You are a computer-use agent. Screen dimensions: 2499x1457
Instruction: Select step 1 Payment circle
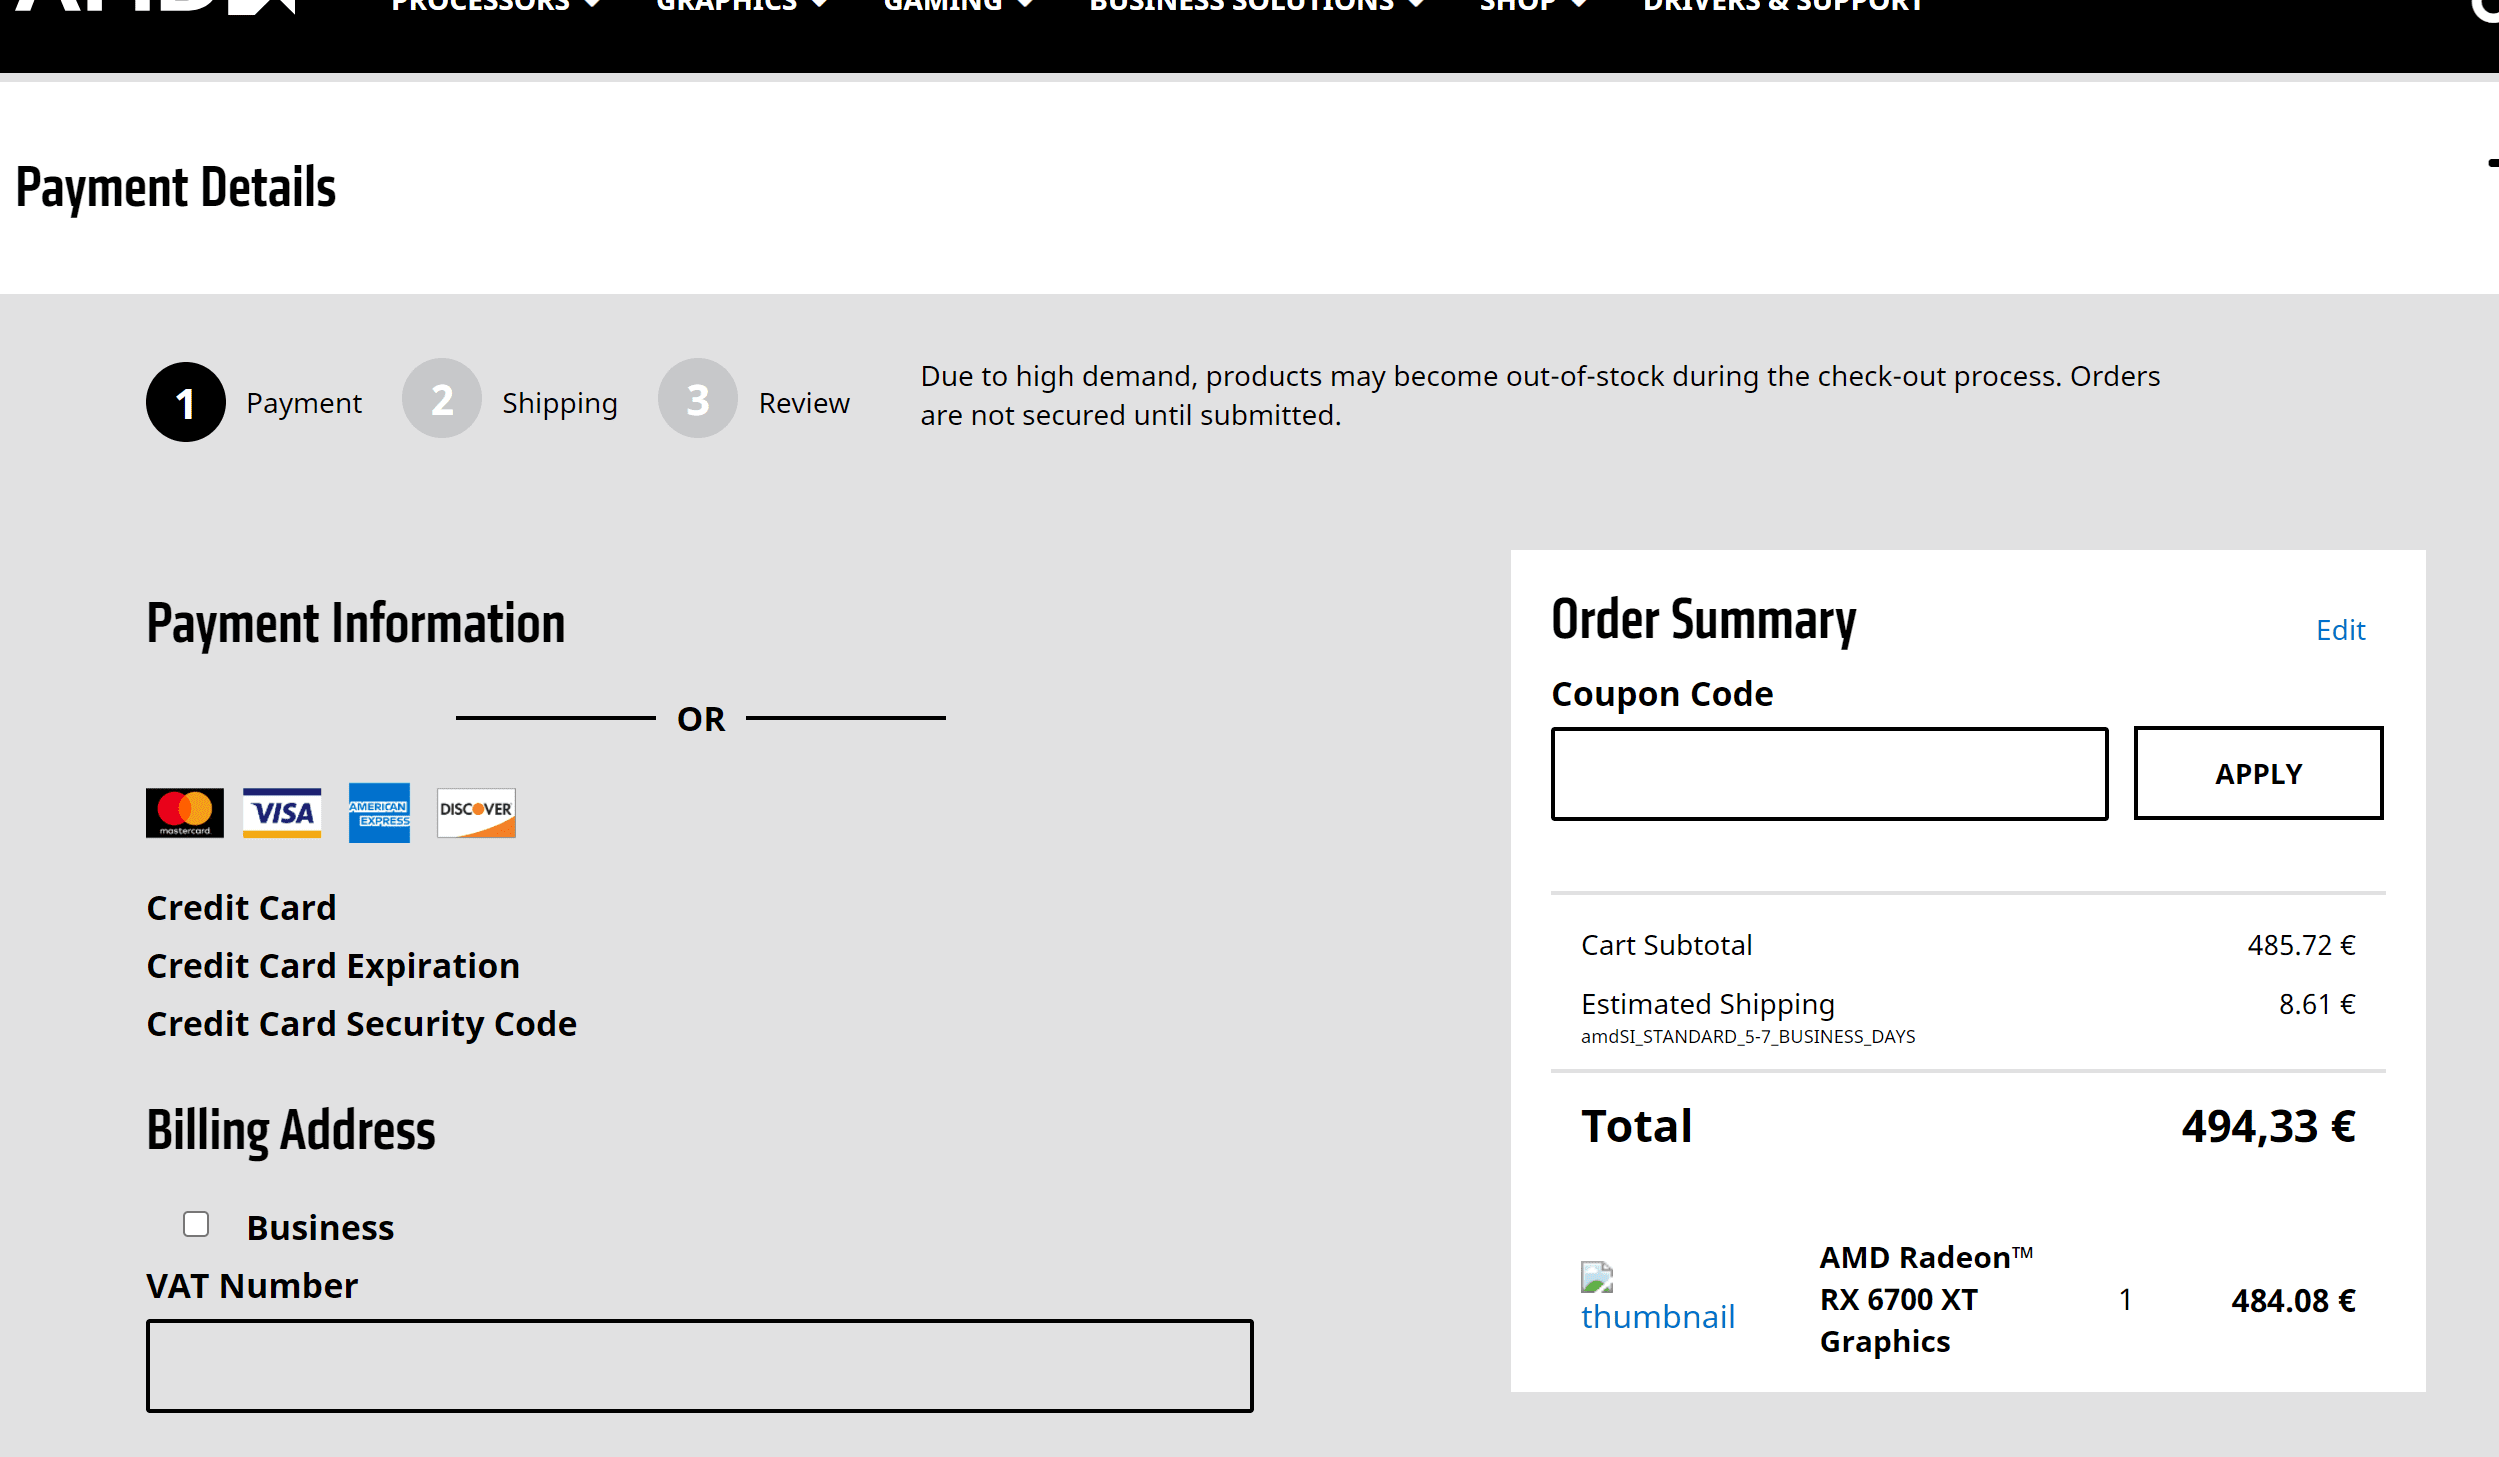pyautogui.click(x=186, y=402)
